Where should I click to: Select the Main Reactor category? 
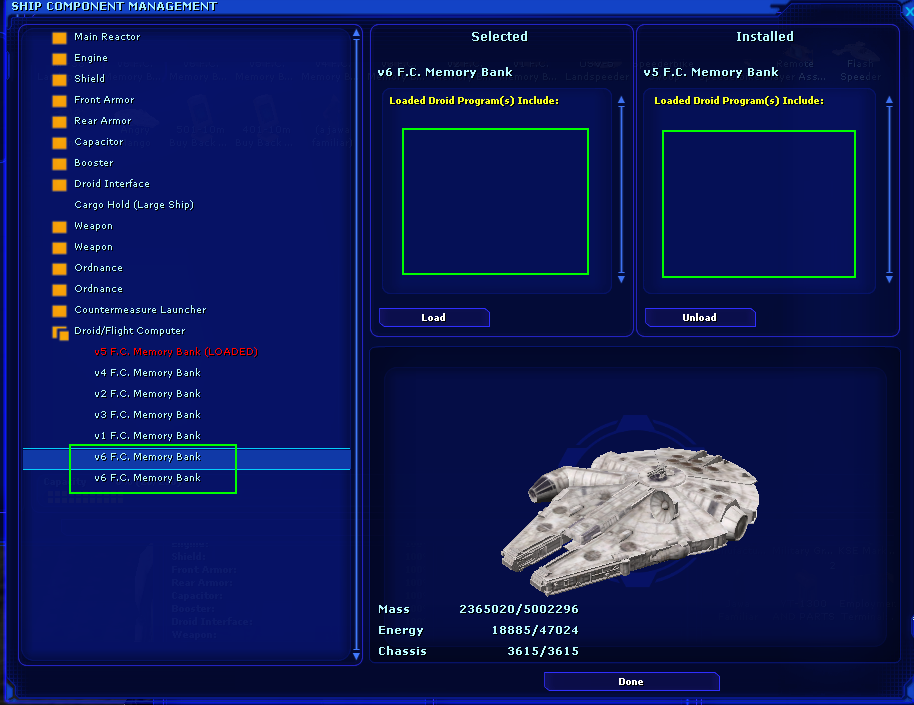click(x=107, y=37)
